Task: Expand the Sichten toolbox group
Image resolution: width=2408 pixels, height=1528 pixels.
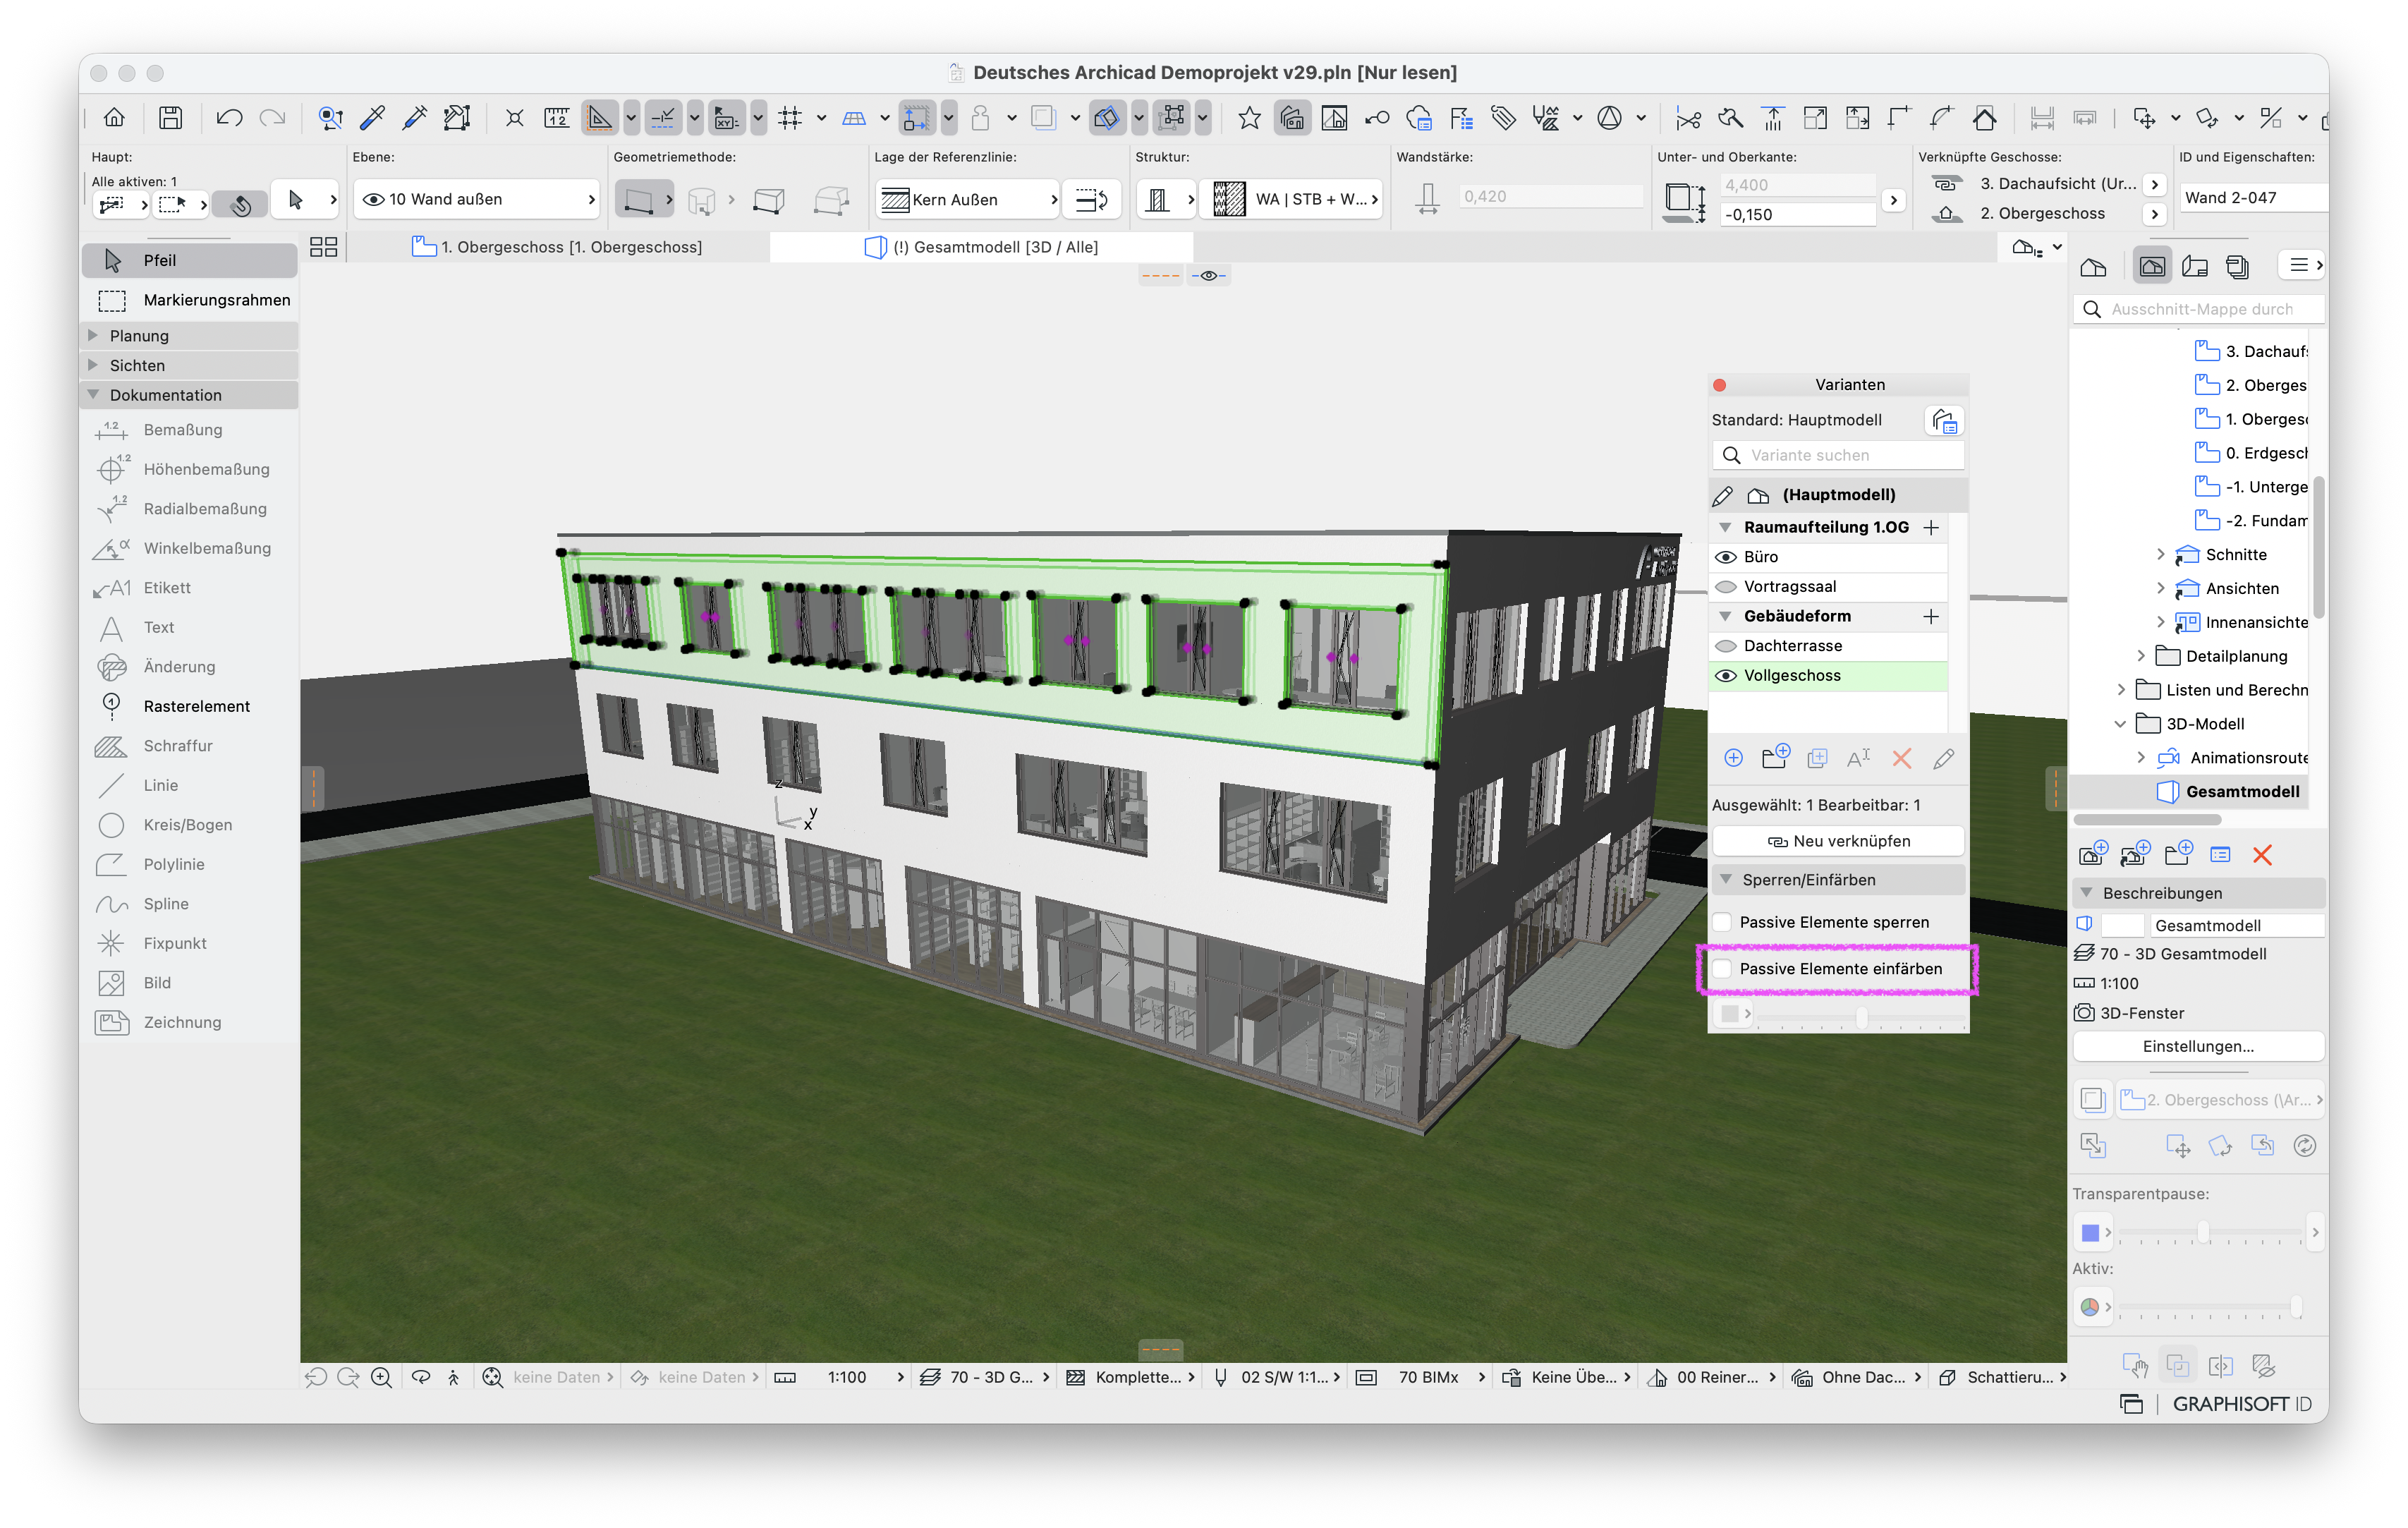Action: [94, 365]
